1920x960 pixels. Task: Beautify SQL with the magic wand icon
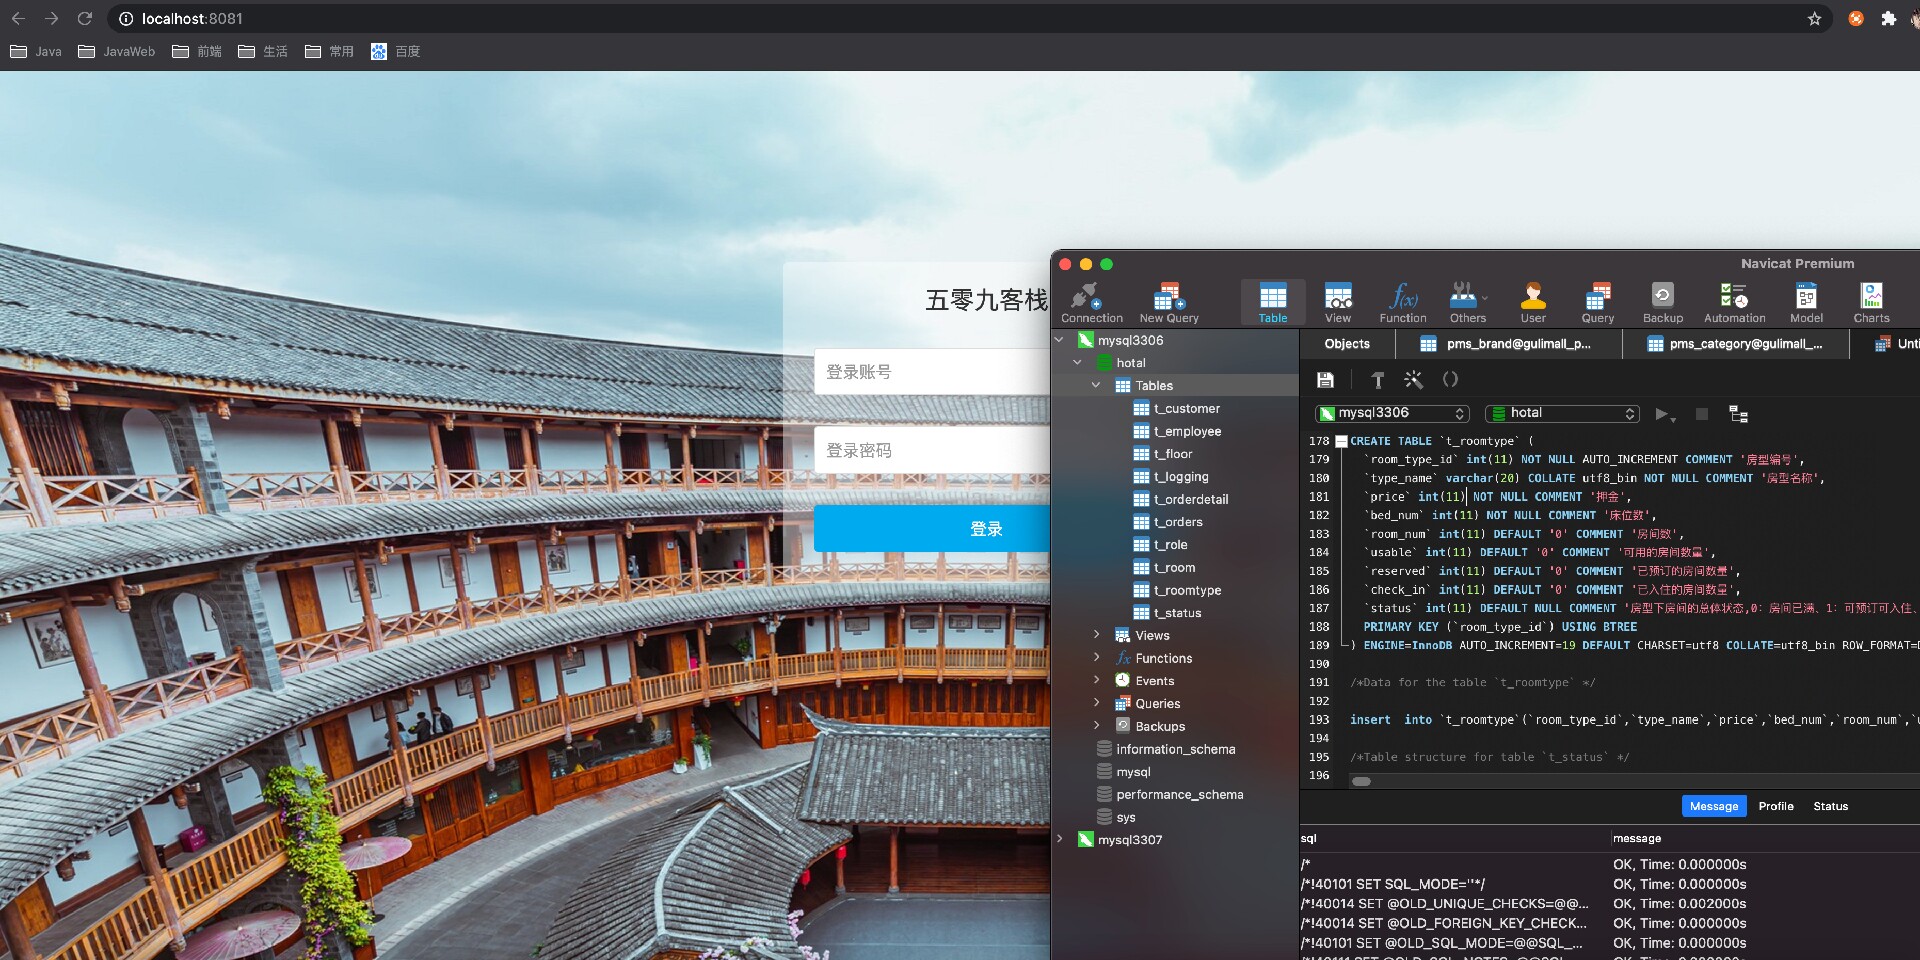[x=1413, y=380]
